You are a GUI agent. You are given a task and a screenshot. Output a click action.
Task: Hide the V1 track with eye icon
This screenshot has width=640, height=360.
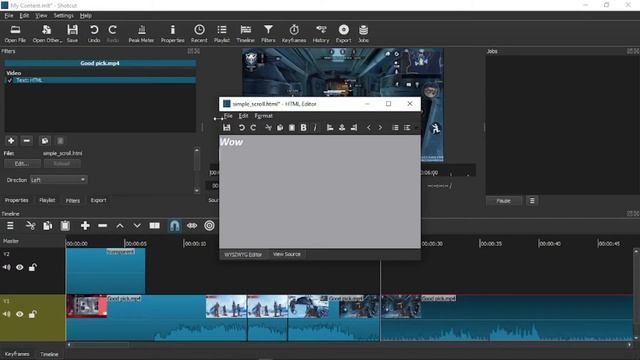coord(20,314)
